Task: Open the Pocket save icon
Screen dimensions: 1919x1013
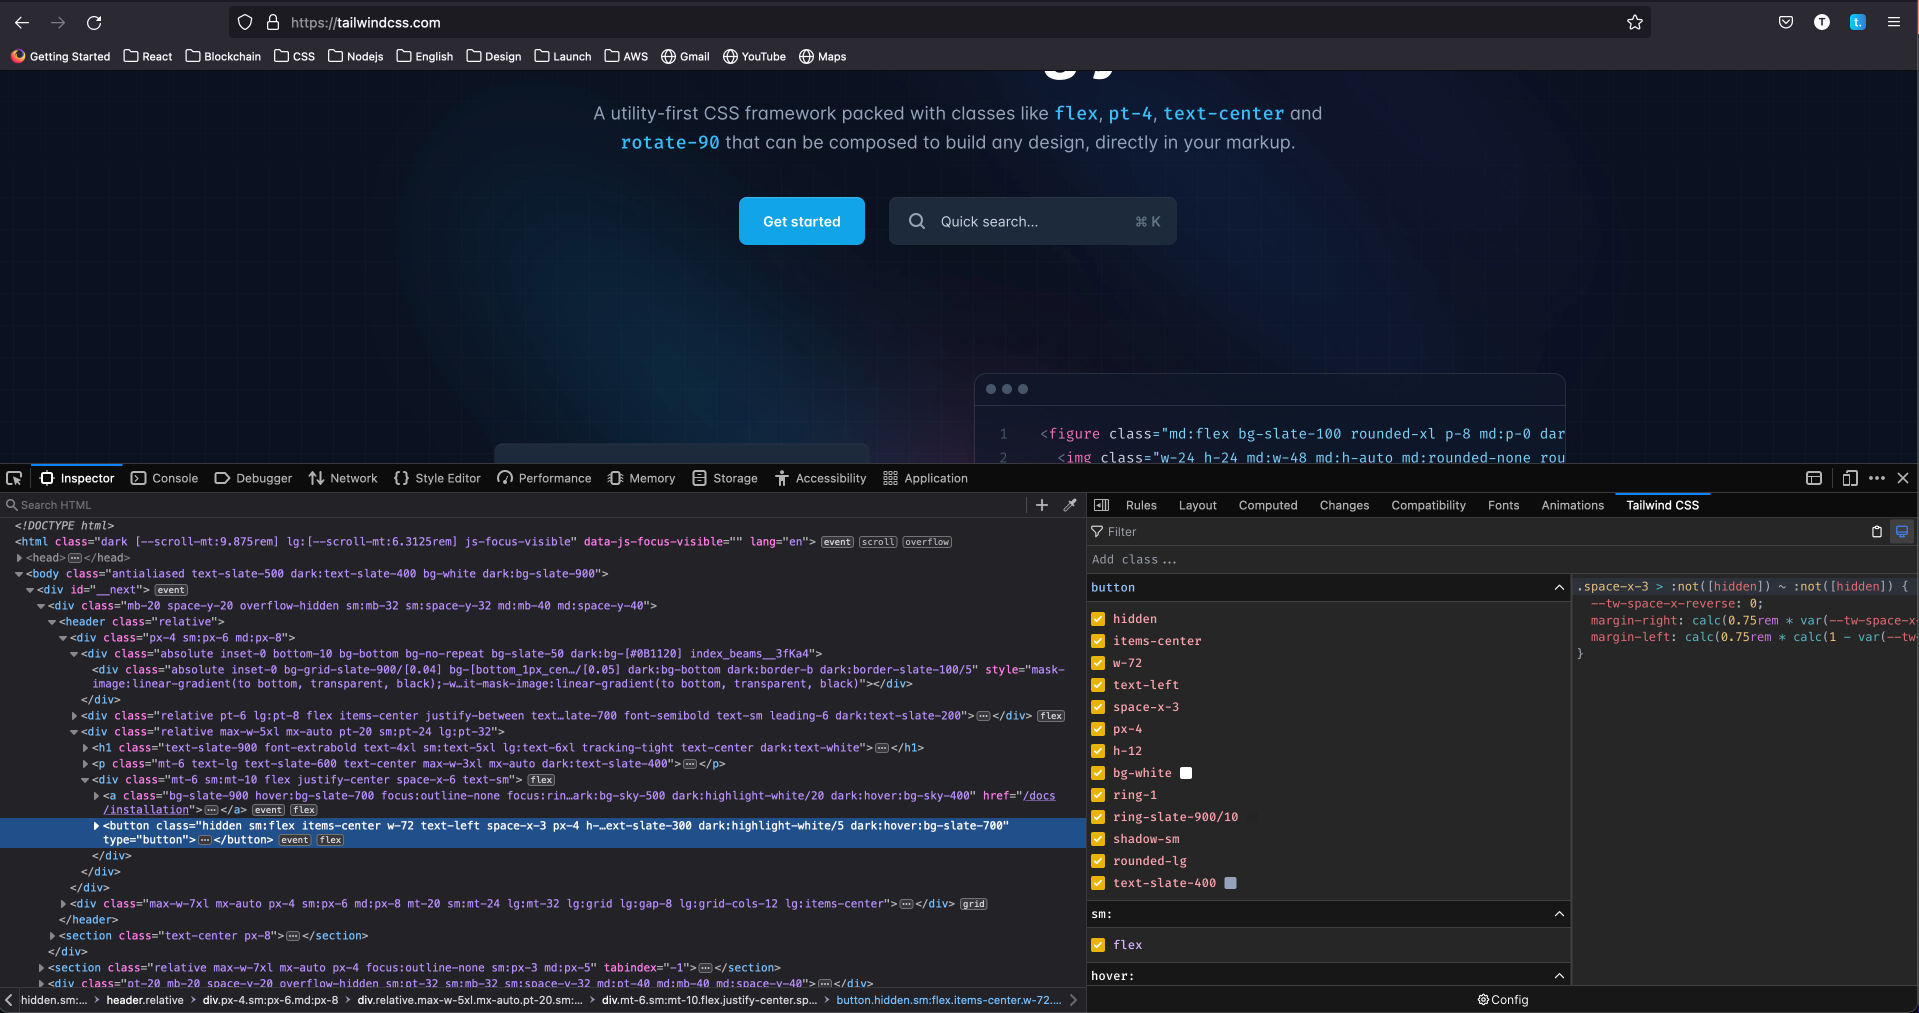Action: (1786, 22)
